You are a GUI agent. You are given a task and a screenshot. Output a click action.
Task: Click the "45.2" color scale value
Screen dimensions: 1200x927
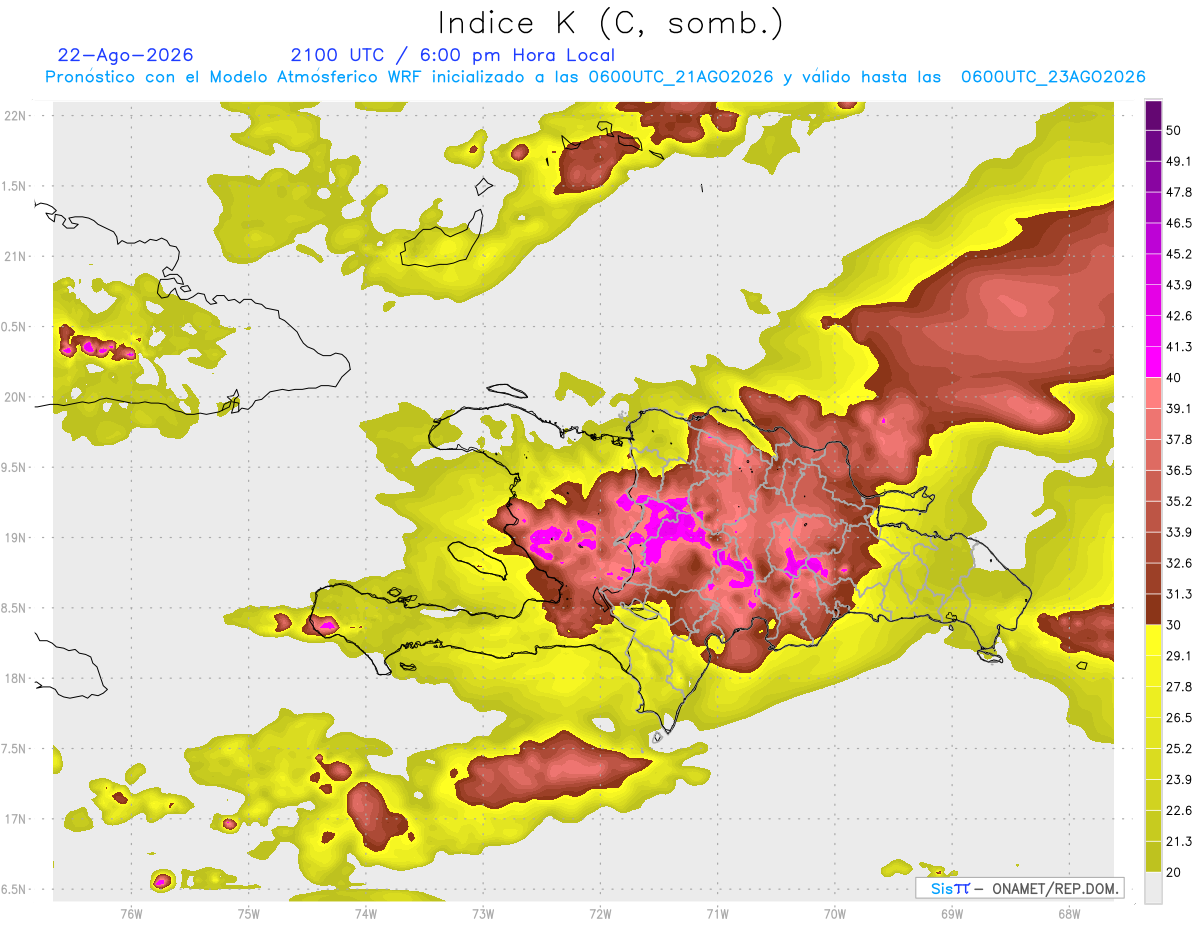1179,254
